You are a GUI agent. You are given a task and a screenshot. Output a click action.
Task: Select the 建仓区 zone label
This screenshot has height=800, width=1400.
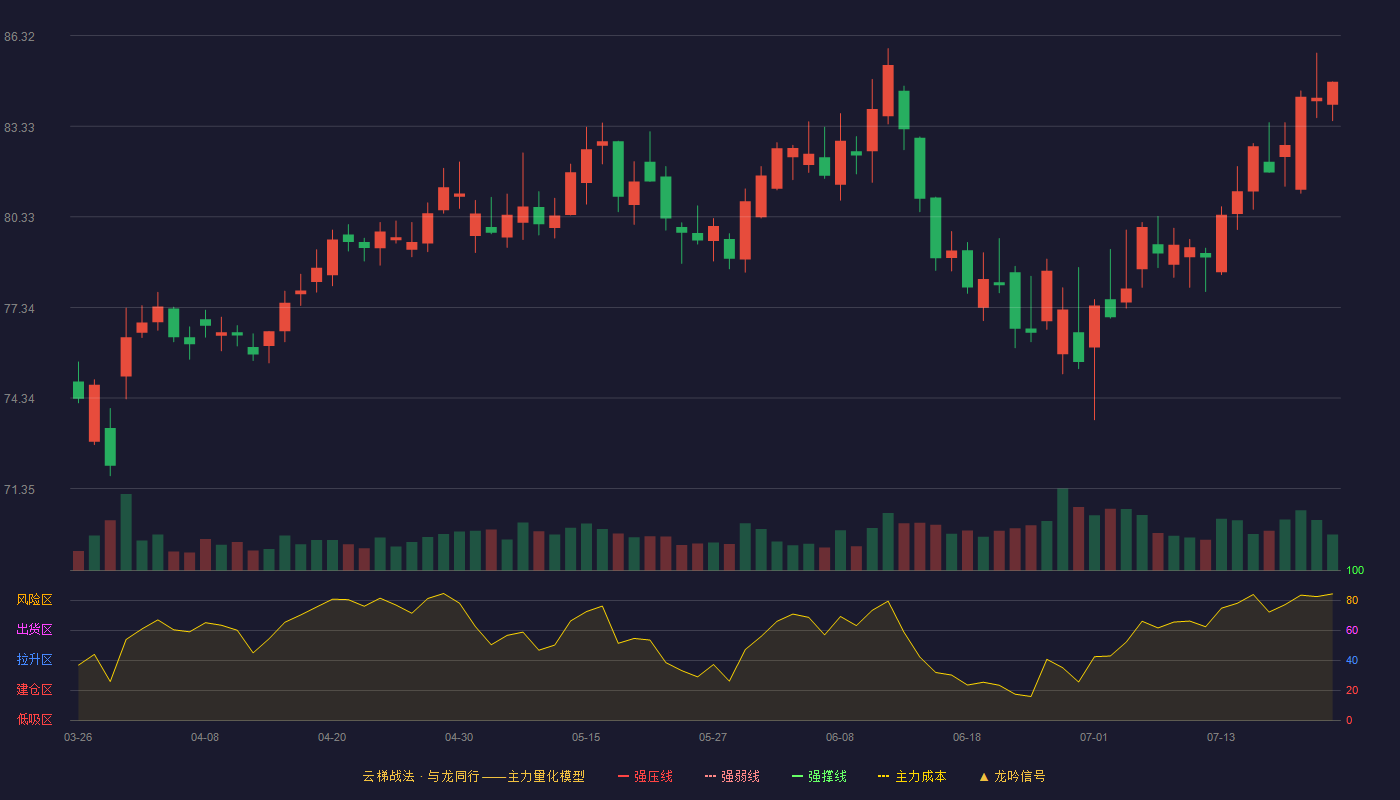pos(34,690)
